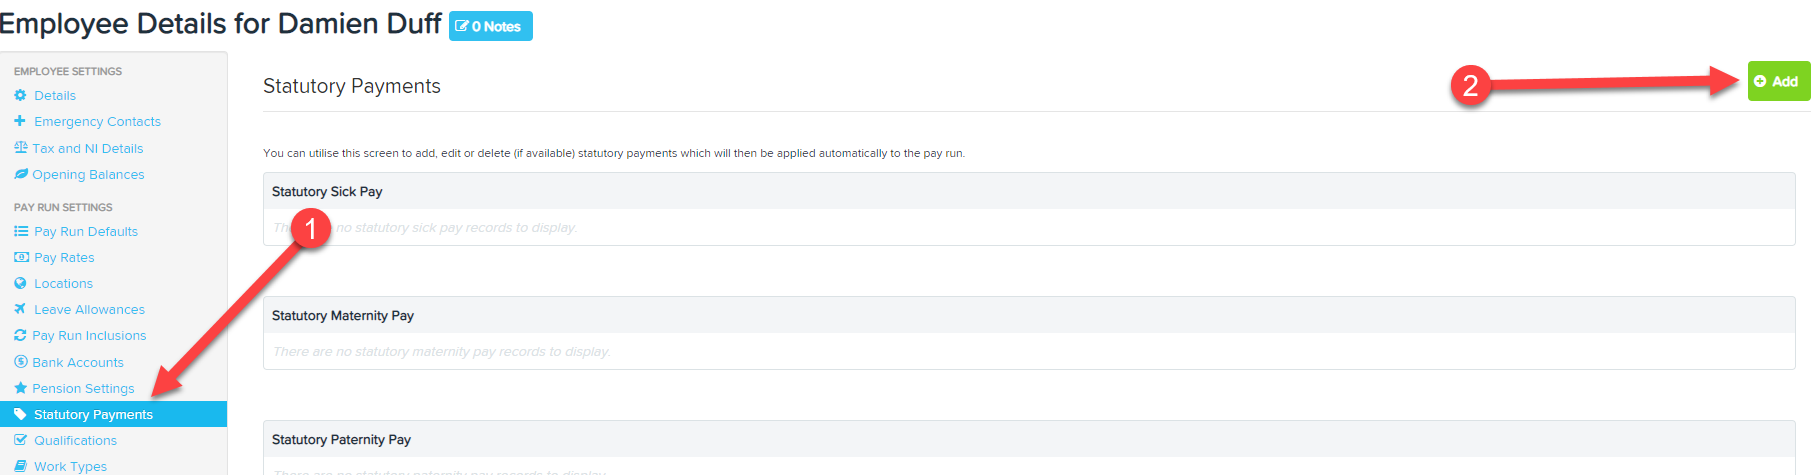
Task: Click the leaf icon for Opening Balances
Action: click(x=20, y=174)
